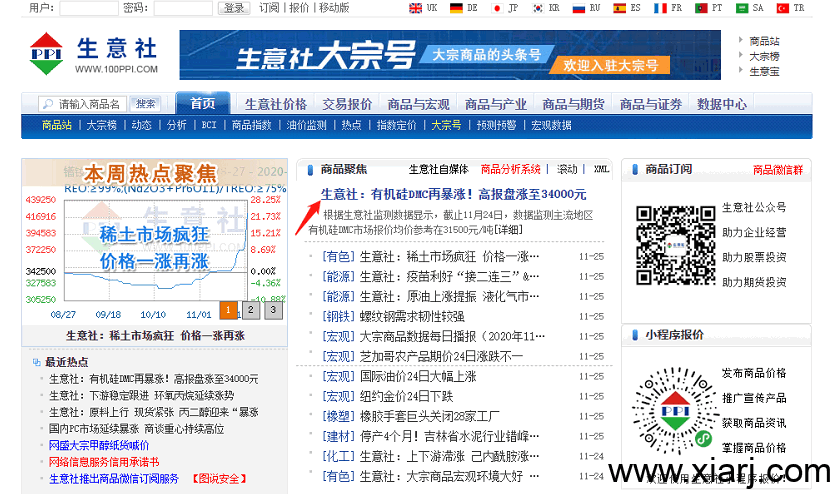Click the 生意社大宗号 banner ad

[450, 55]
